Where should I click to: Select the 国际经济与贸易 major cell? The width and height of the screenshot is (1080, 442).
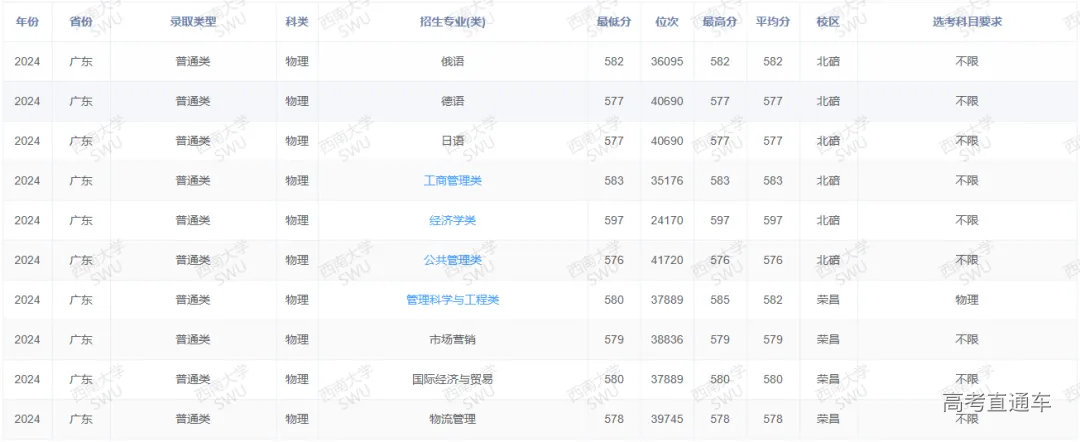[452, 379]
